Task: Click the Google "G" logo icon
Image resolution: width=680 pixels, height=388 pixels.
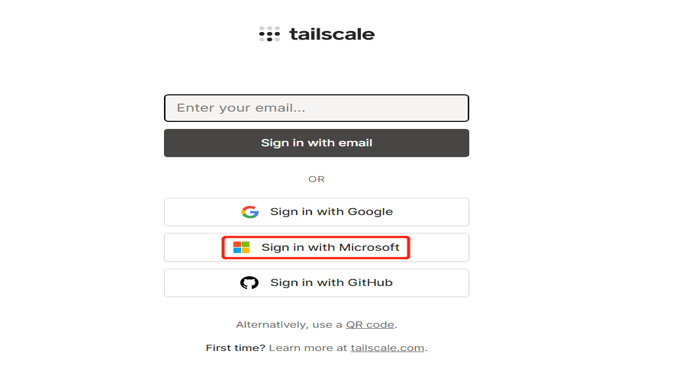Action: (250, 212)
